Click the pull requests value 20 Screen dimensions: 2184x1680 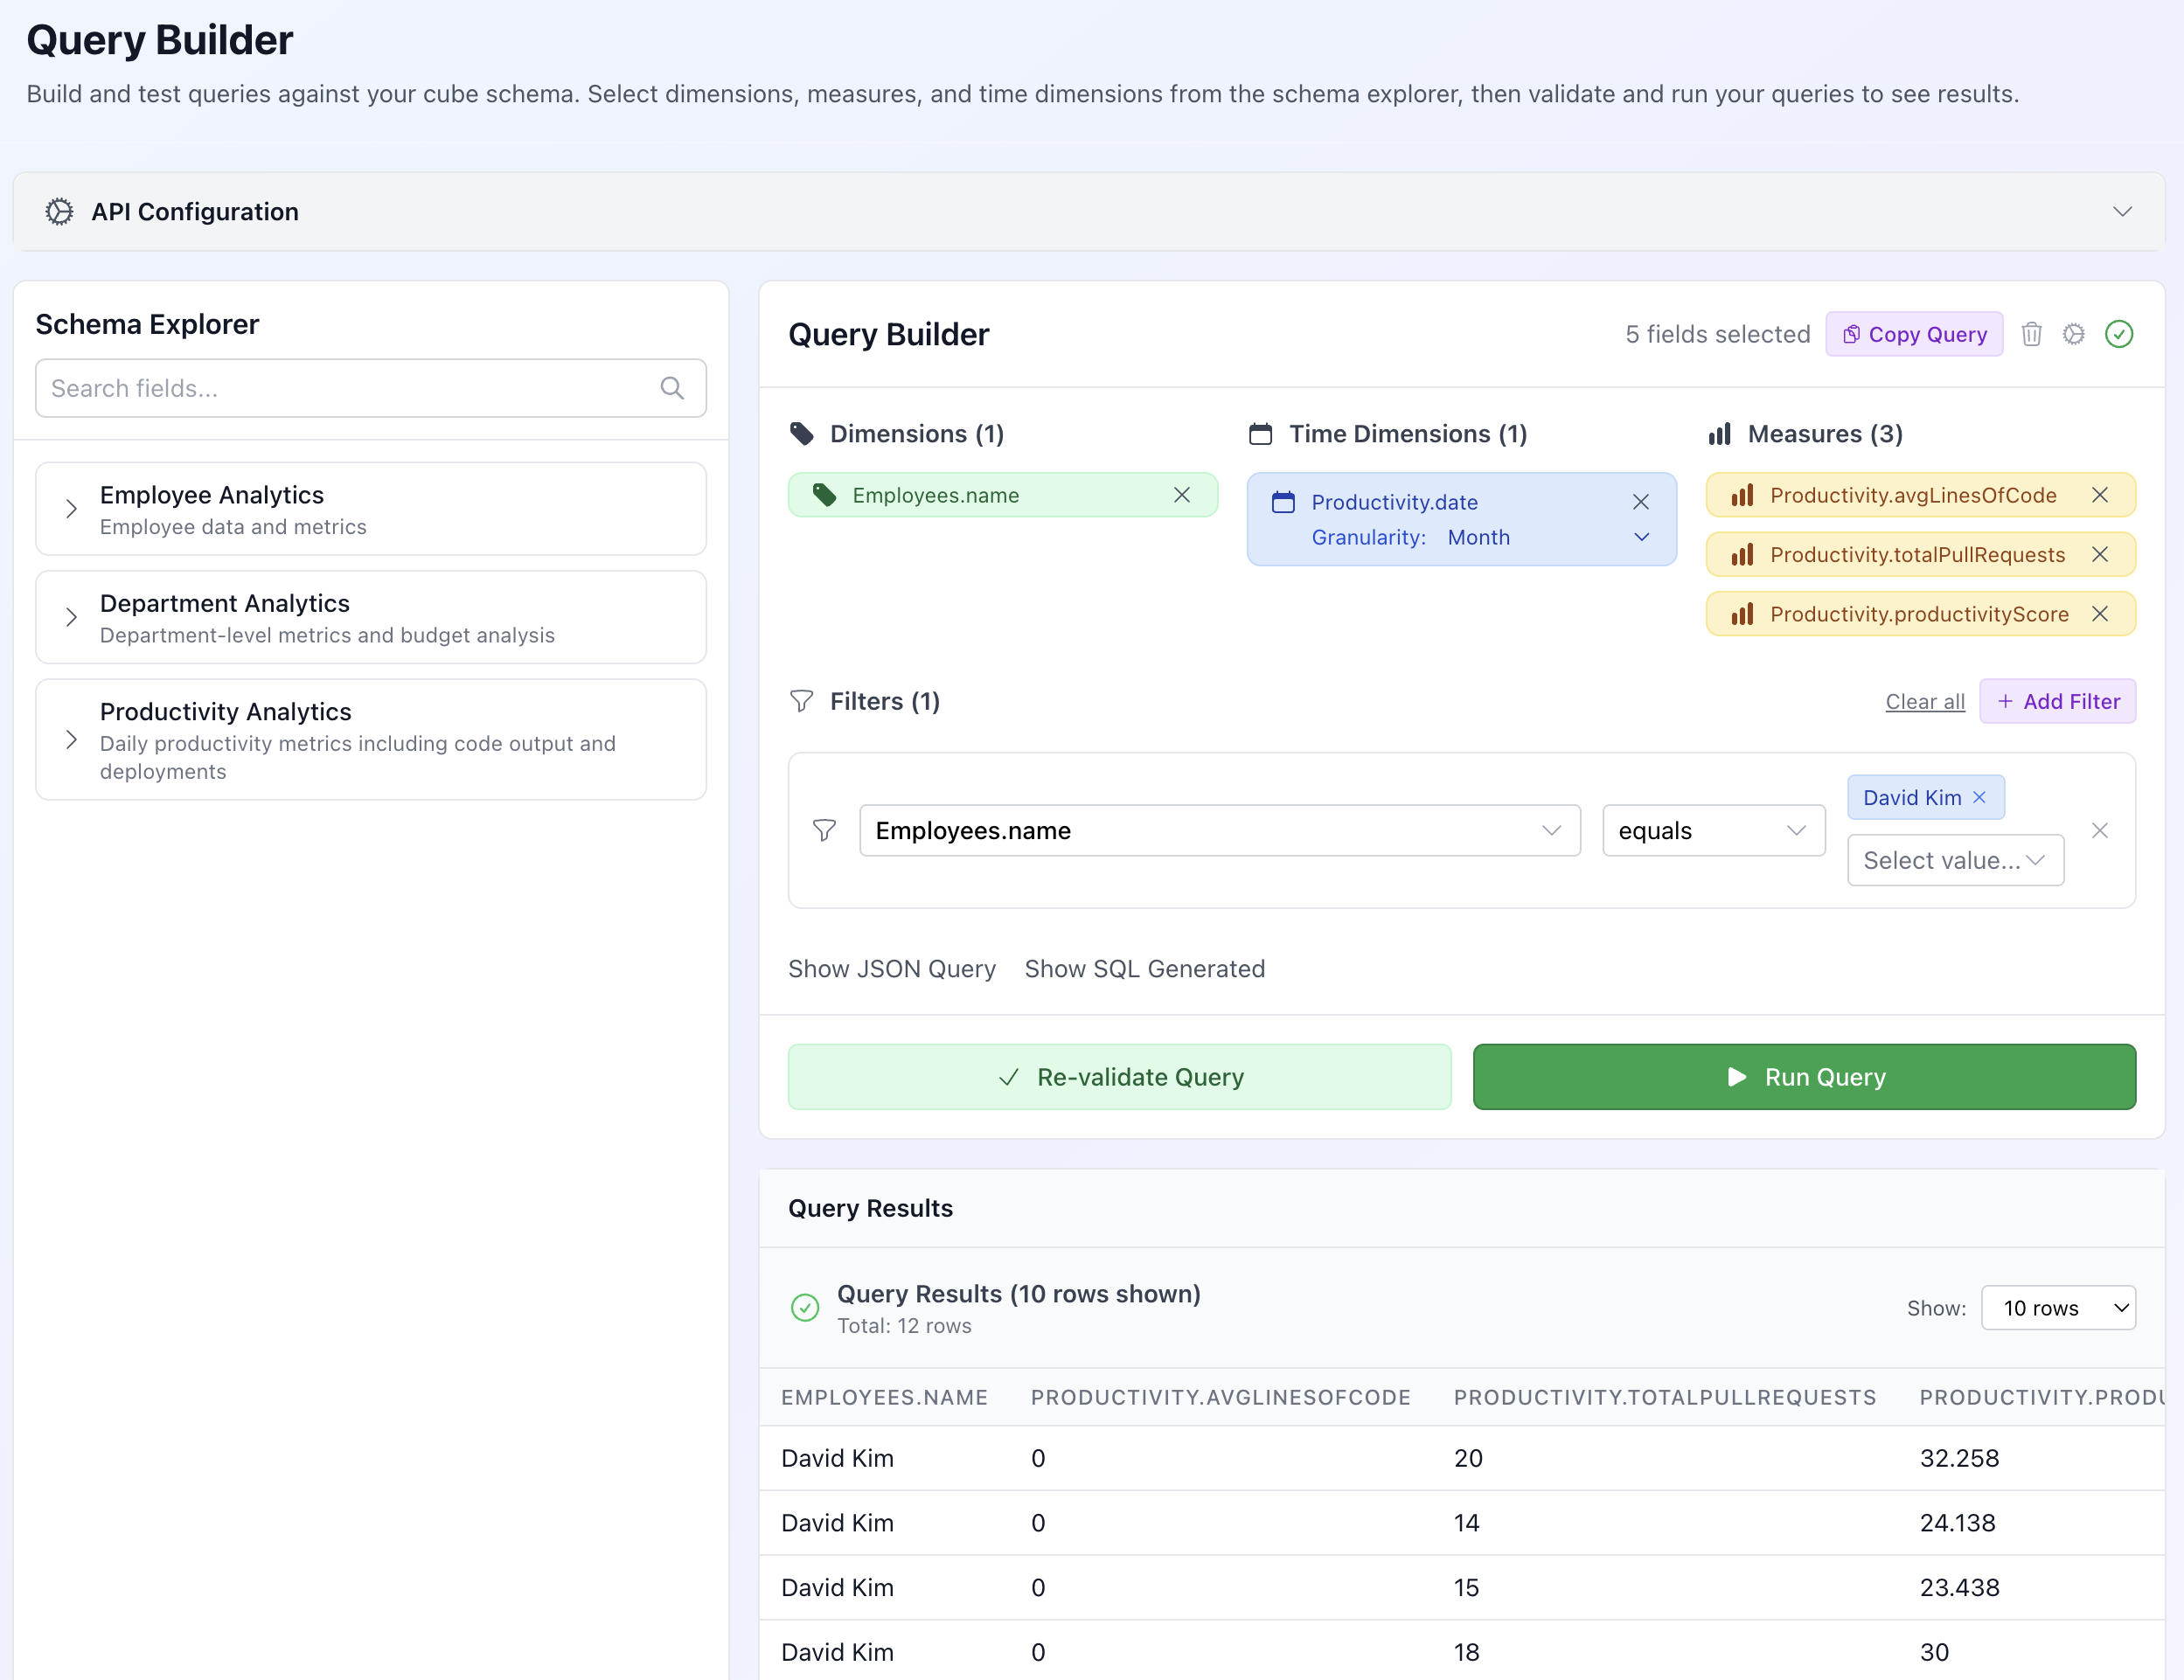pyautogui.click(x=1468, y=1459)
